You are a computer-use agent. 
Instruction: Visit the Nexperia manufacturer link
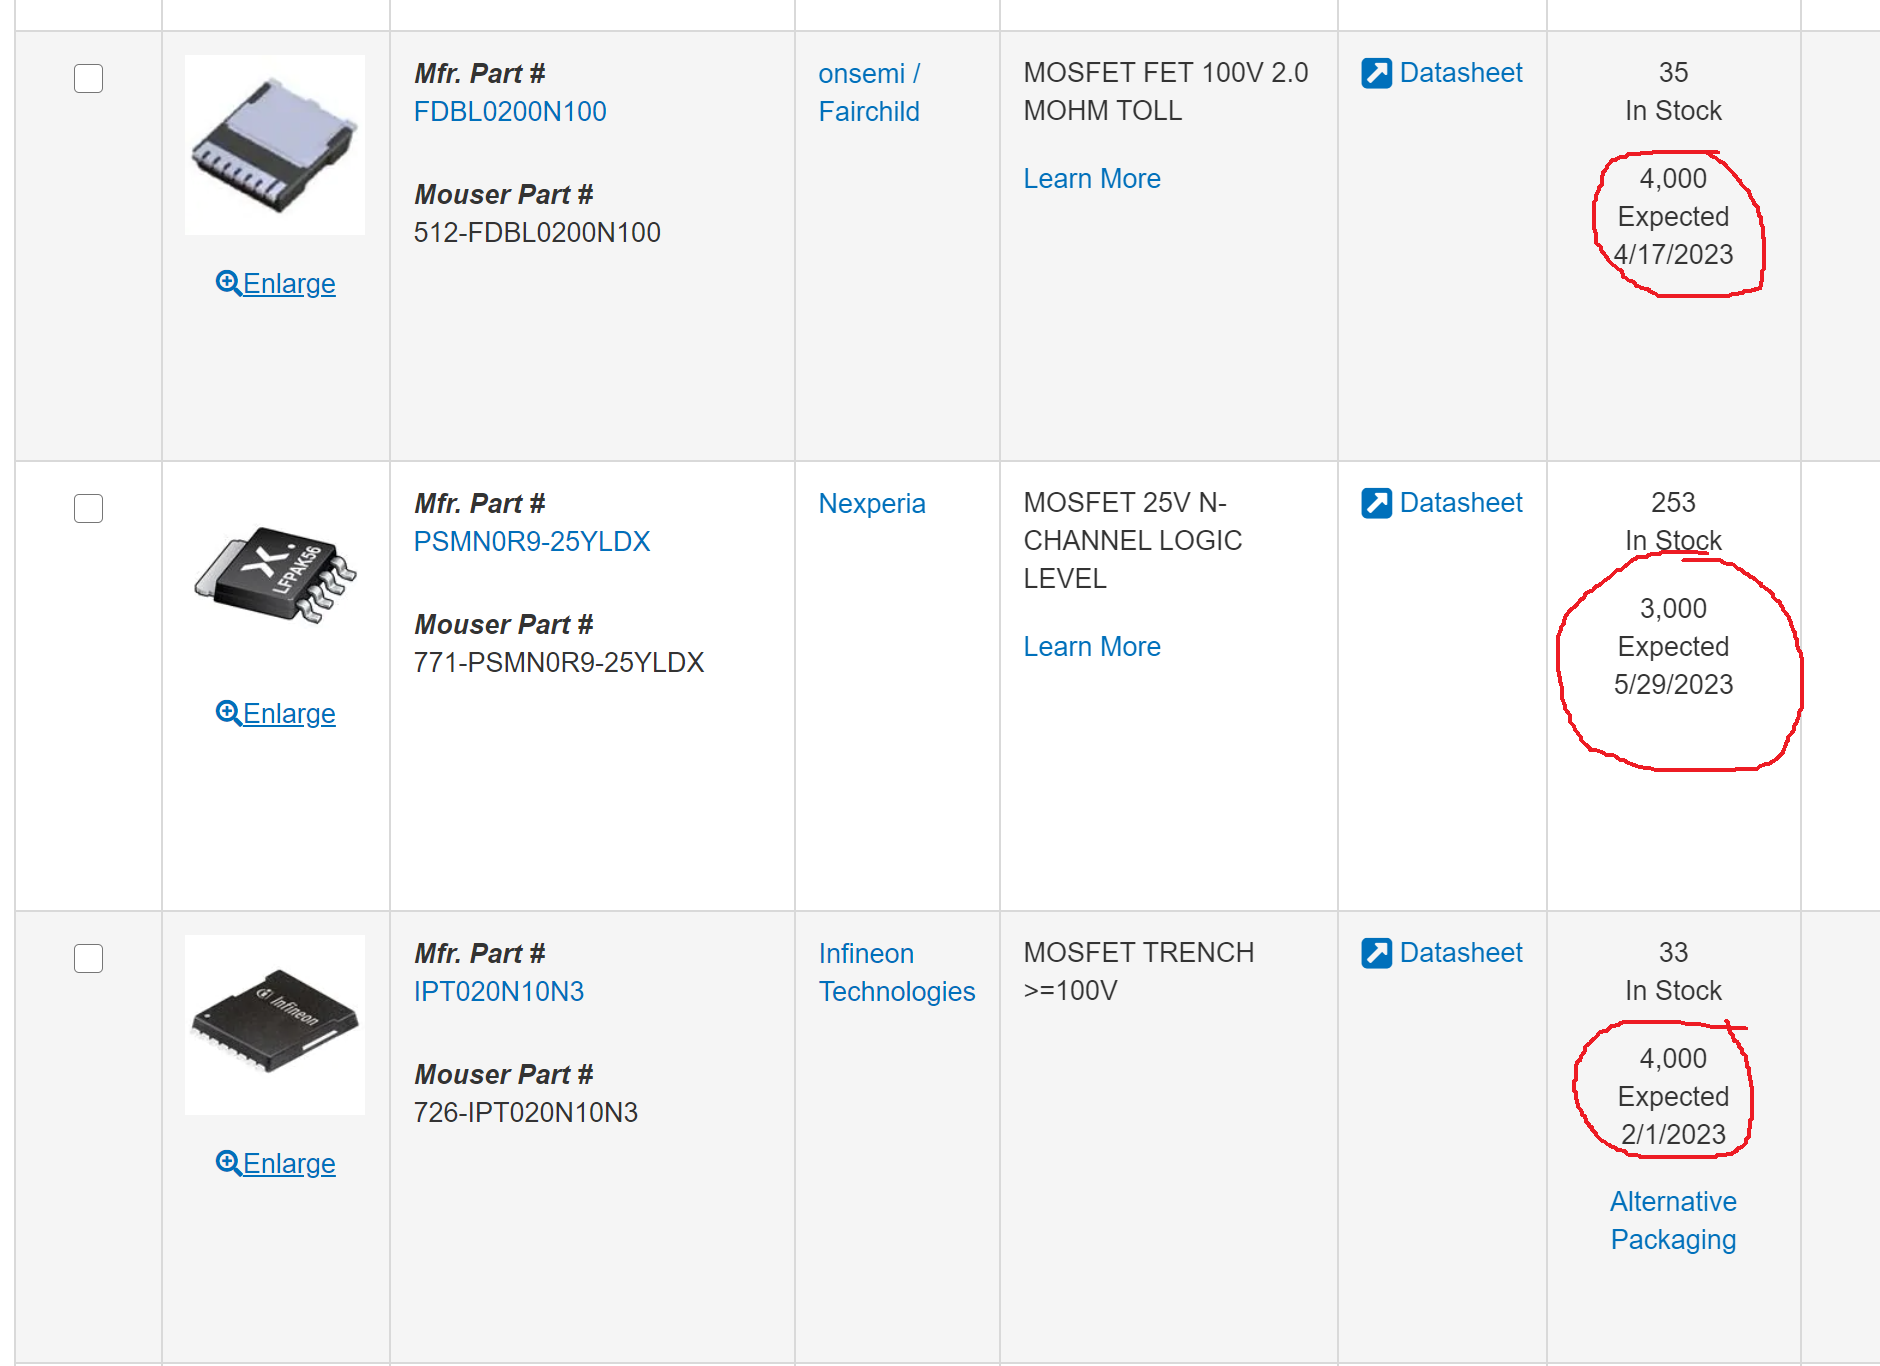point(871,504)
